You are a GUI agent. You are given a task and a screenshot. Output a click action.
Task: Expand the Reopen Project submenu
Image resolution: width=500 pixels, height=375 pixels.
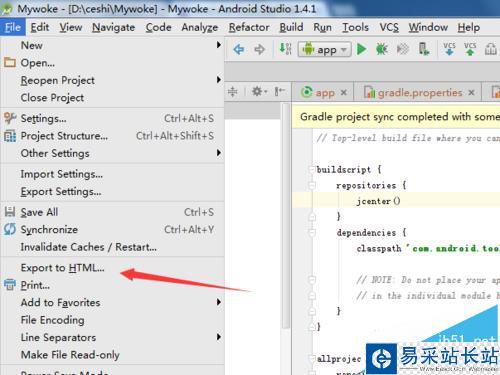pyautogui.click(x=112, y=80)
